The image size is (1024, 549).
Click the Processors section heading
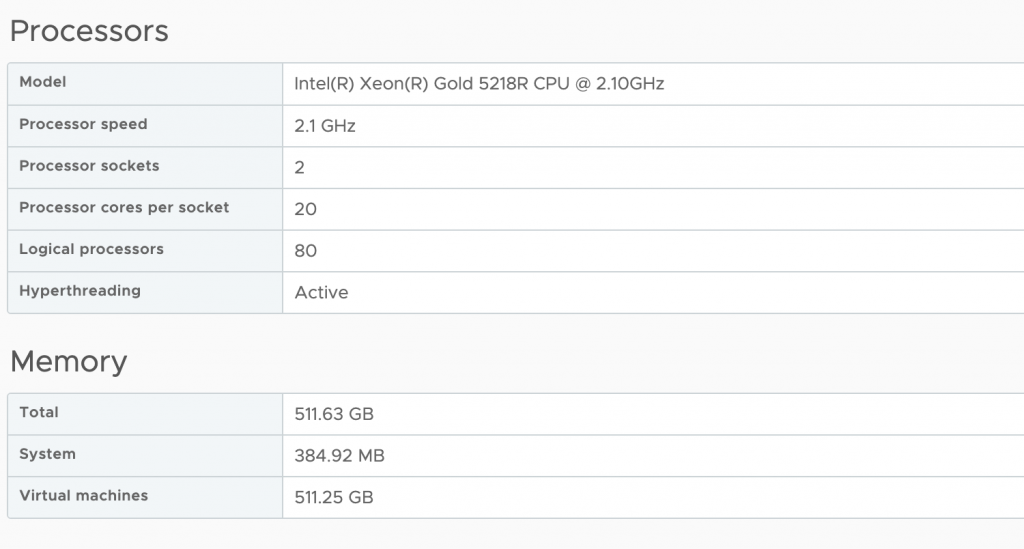89,31
